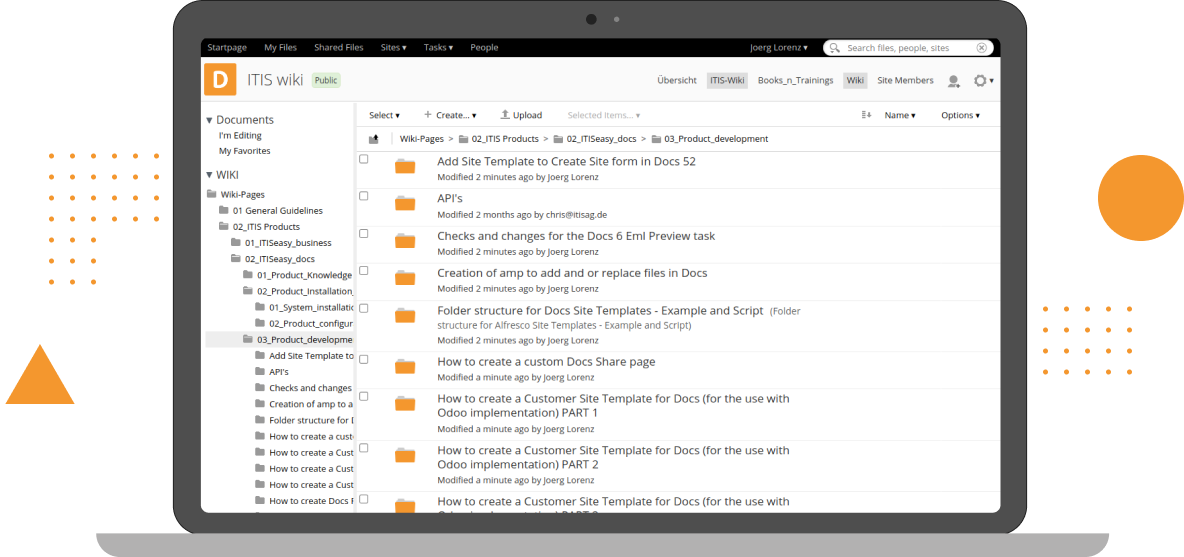Click the invite users icon near Site Members
Image resolution: width=1184 pixels, height=557 pixels.
pos(953,81)
